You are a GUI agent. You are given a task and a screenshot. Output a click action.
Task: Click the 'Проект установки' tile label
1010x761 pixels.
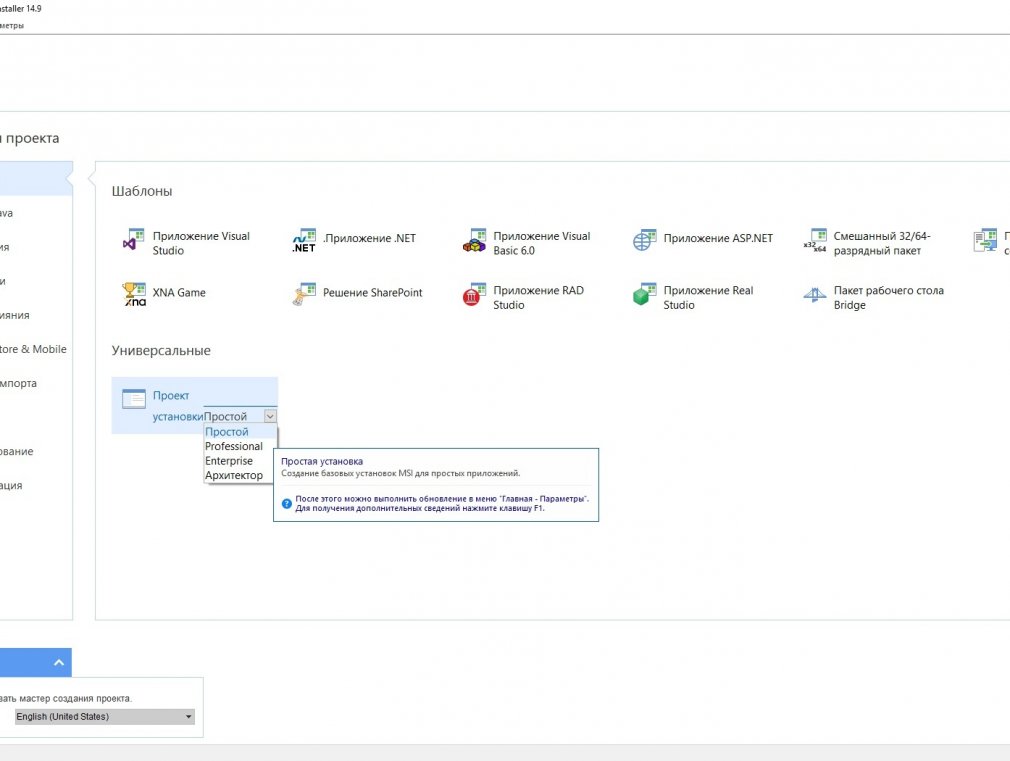tap(177, 406)
